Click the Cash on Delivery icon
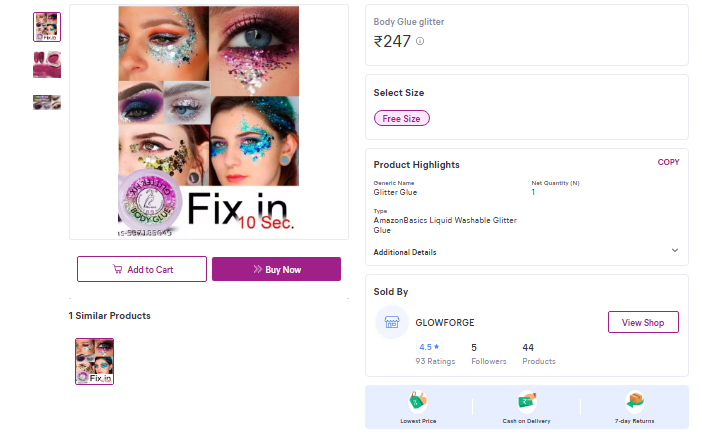This screenshot has height=448, width=702. pyautogui.click(x=527, y=402)
